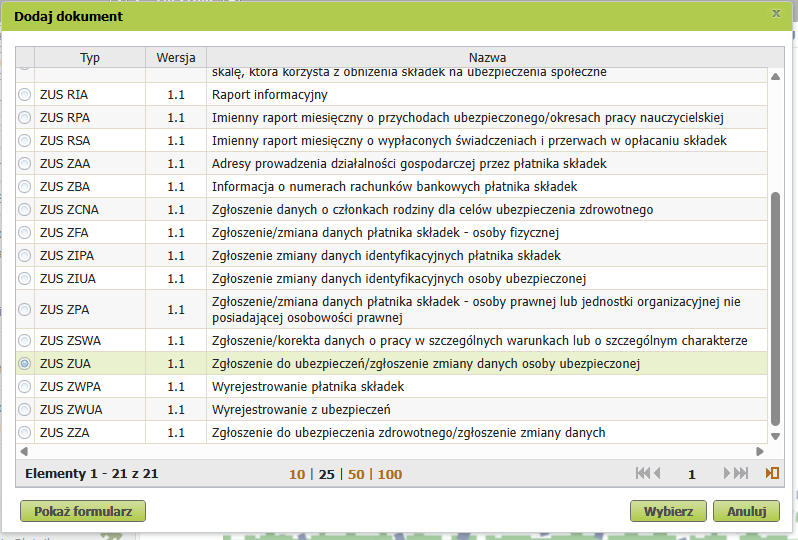Select the ZUS ZPA radio button
The width and height of the screenshot is (798, 540).
[x=24, y=309]
